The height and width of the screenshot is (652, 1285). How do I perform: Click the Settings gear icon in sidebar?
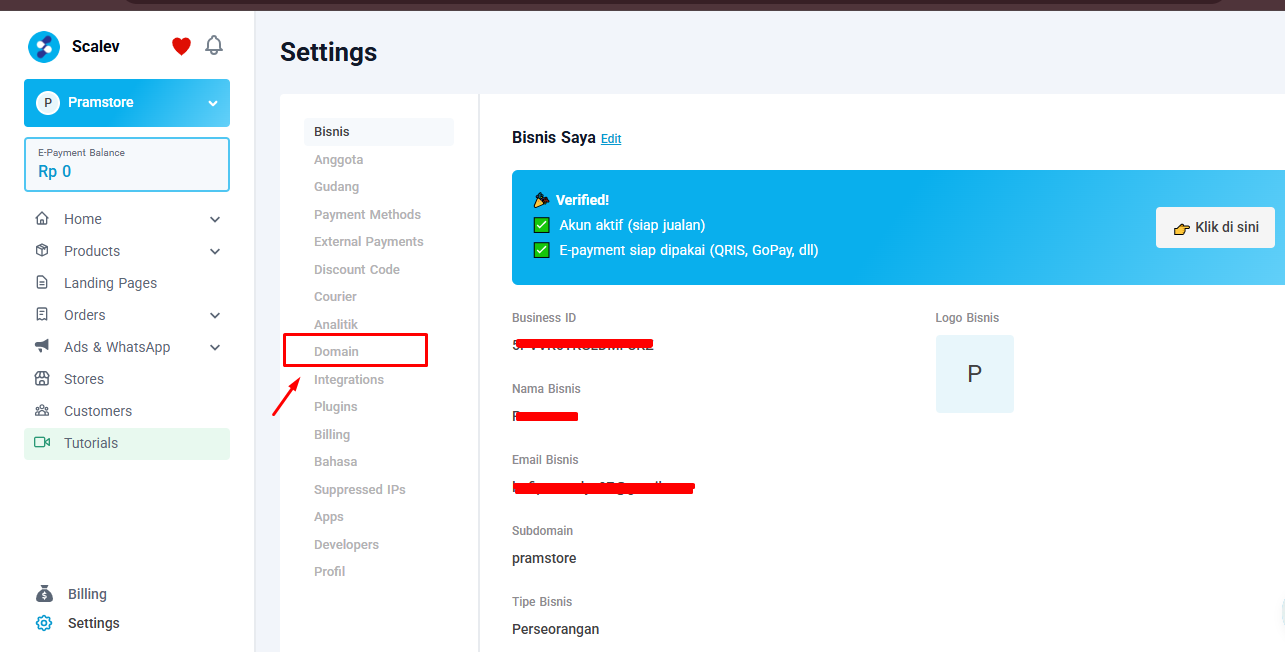44,623
